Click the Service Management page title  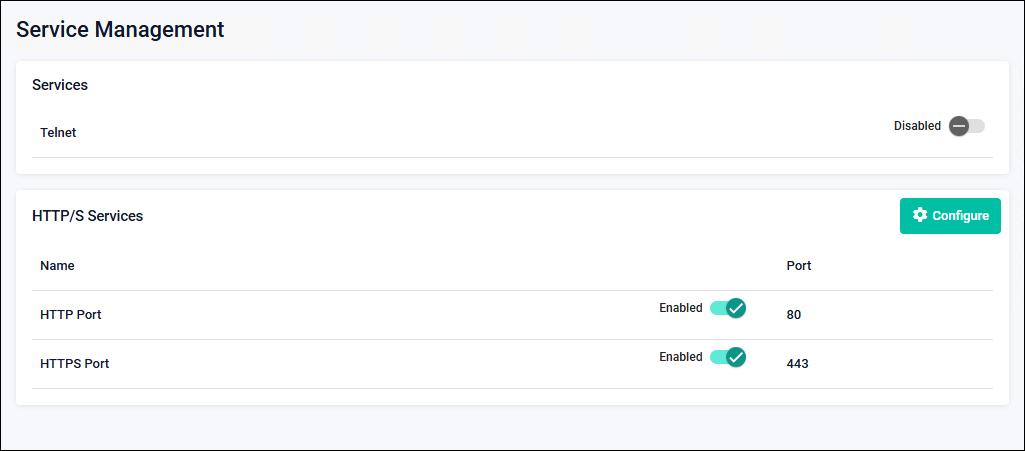coord(120,30)
